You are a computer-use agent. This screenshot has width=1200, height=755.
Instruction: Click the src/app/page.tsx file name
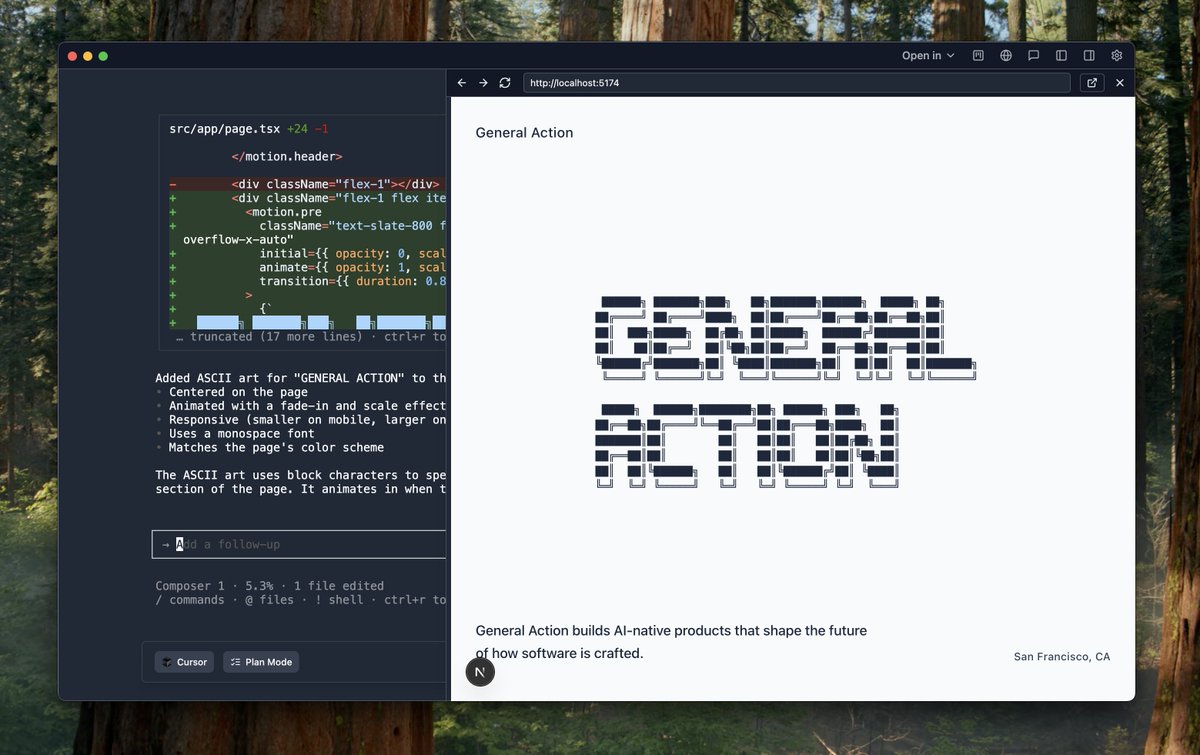pyautogui.click(x=225, y=129)
